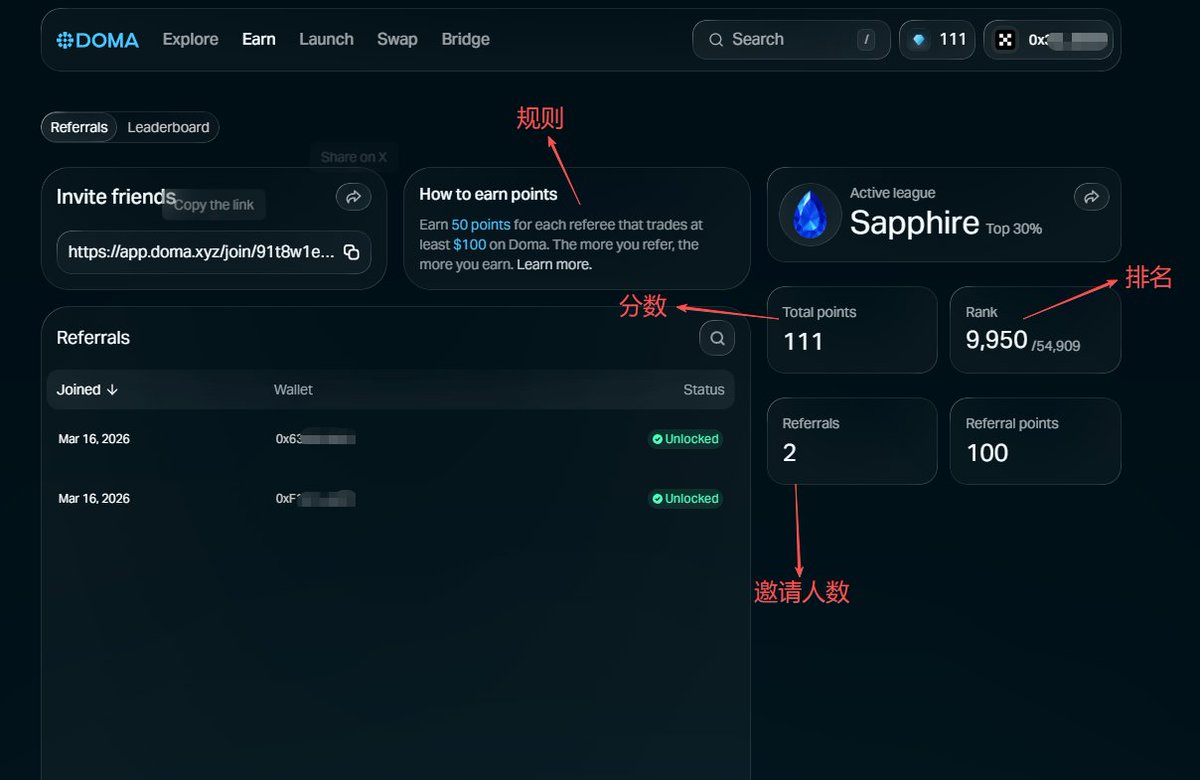
Task: Select the 0x63 wallet row
Action: pyautogui.click(x=391, y=439)
